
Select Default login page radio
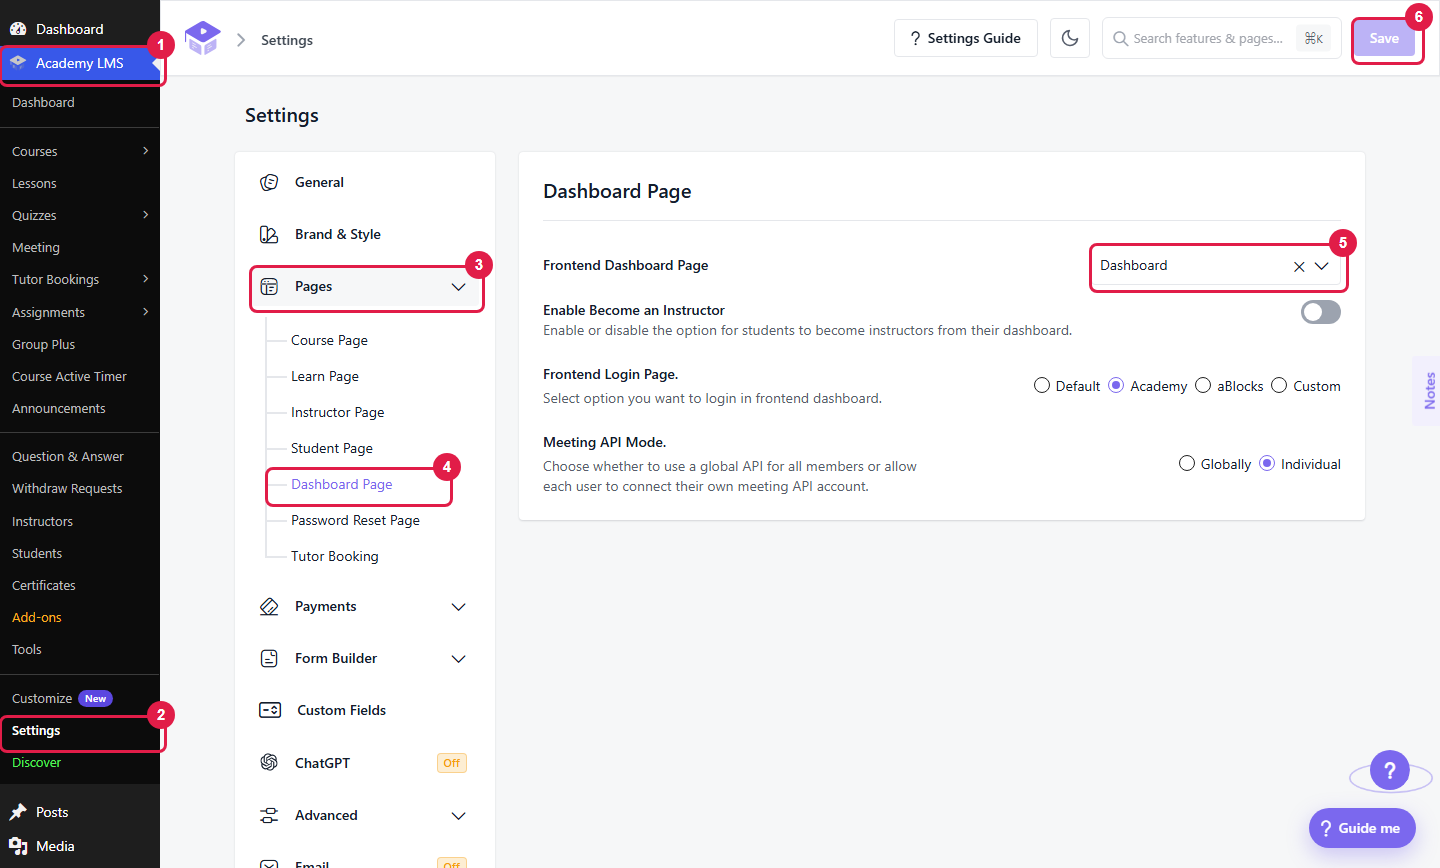[1042, 386]
